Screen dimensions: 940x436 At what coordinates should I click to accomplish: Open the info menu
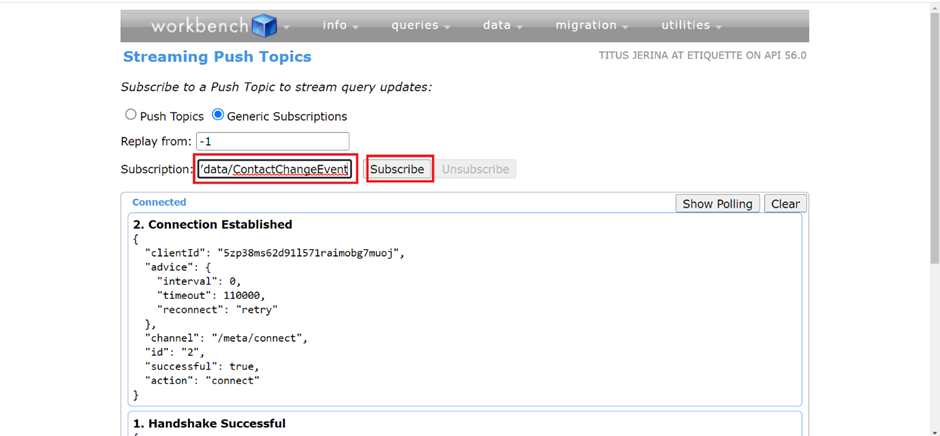tap(341, 25)
